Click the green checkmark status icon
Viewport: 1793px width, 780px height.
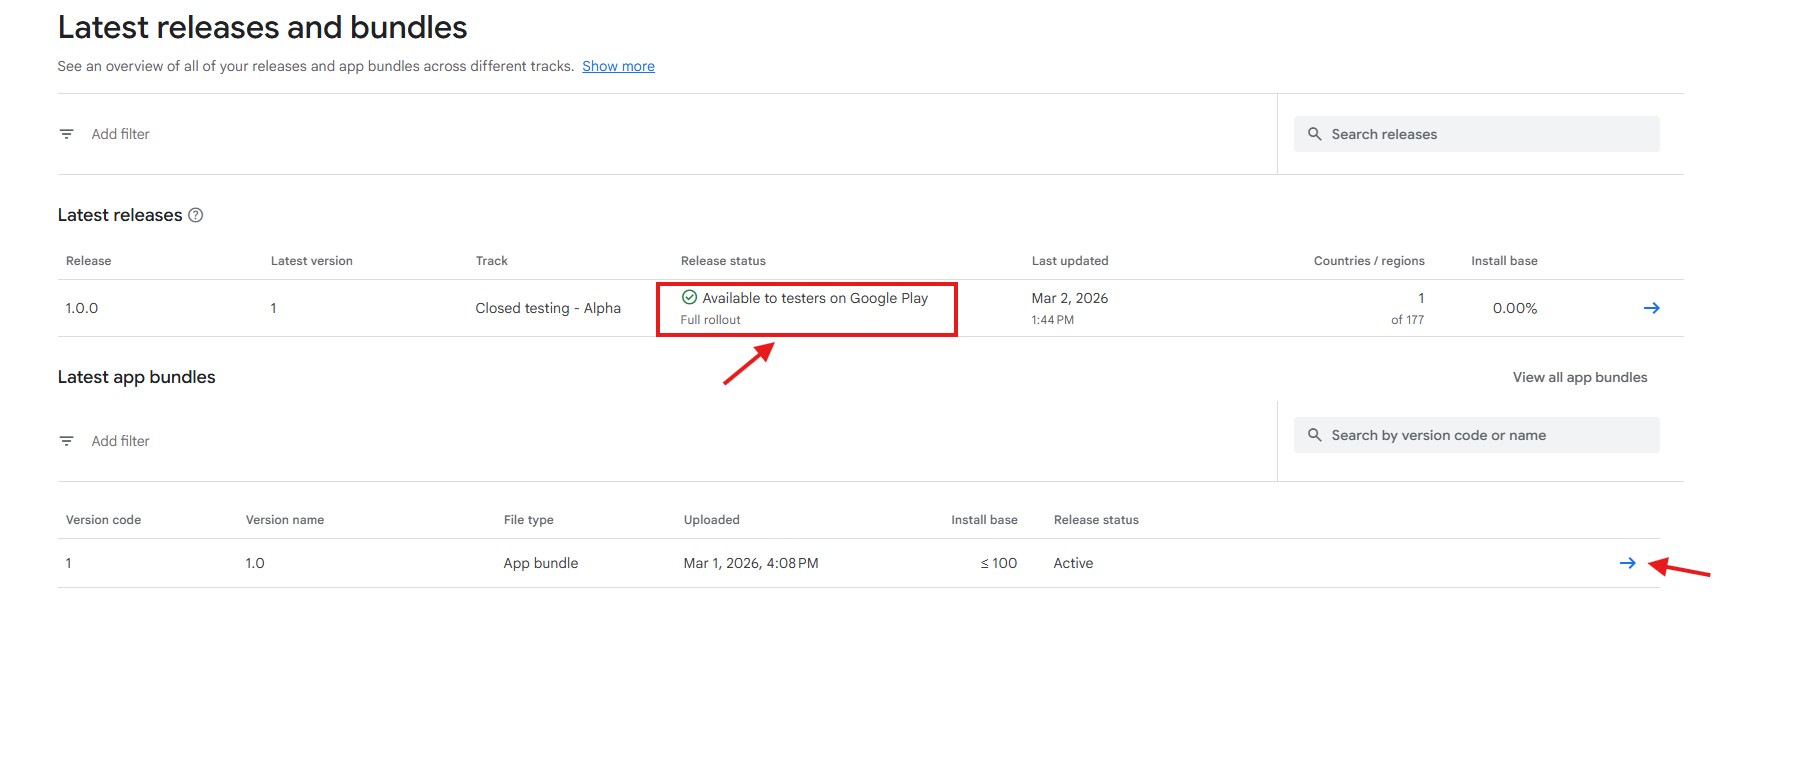[689, 297]
